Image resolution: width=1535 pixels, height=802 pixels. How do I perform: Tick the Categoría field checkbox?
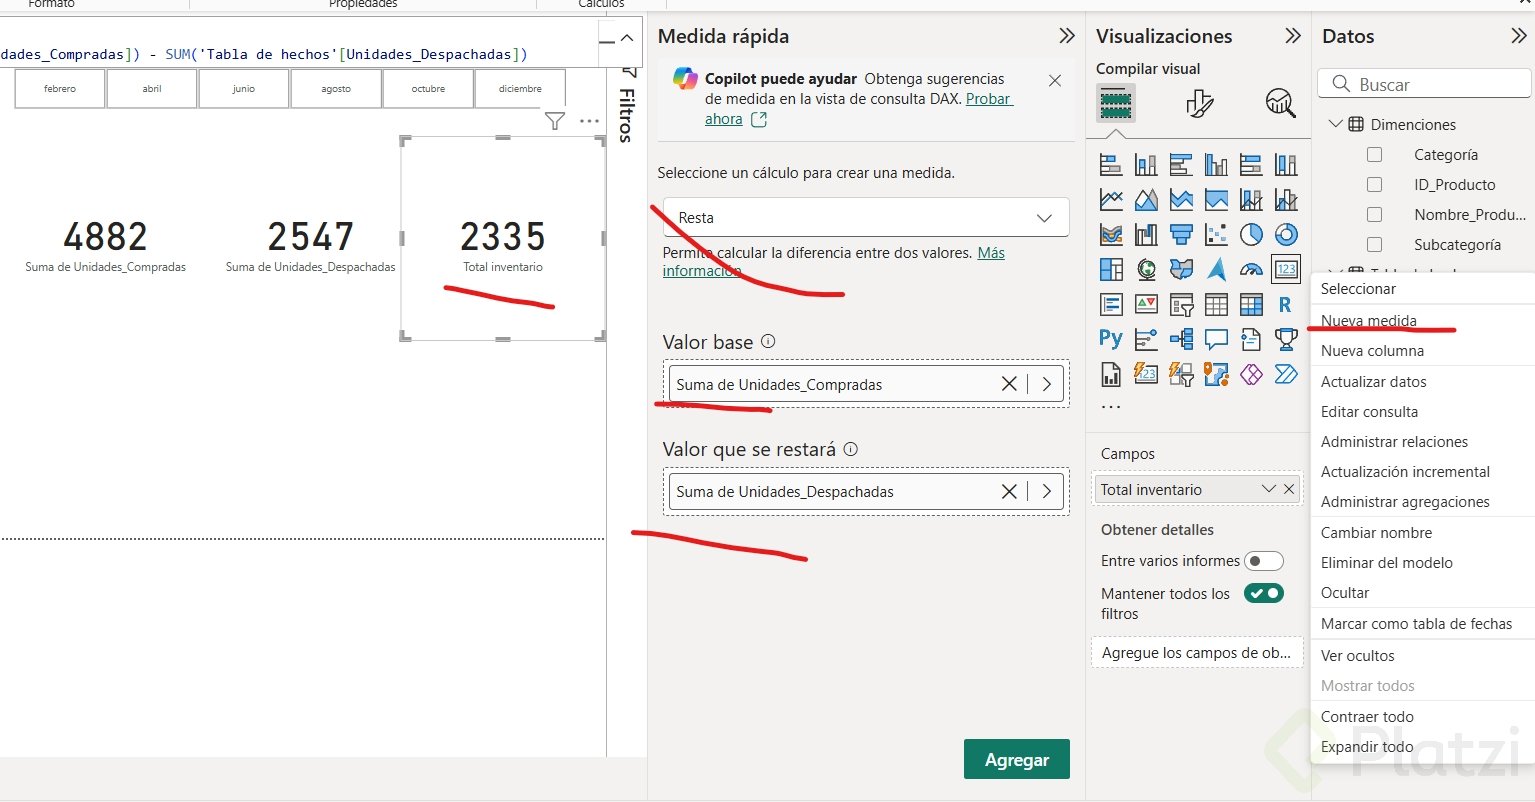(1375, 155)
